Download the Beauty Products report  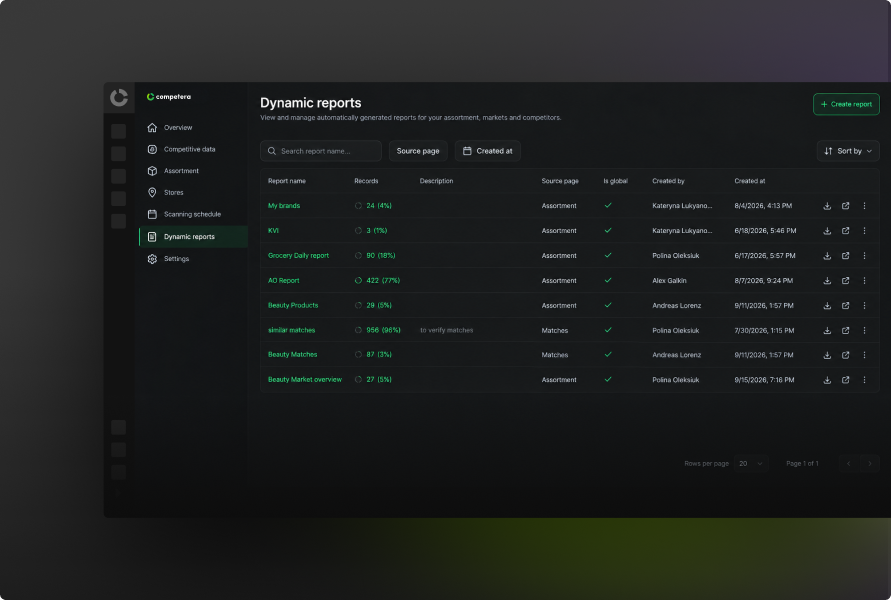point(827,306)
